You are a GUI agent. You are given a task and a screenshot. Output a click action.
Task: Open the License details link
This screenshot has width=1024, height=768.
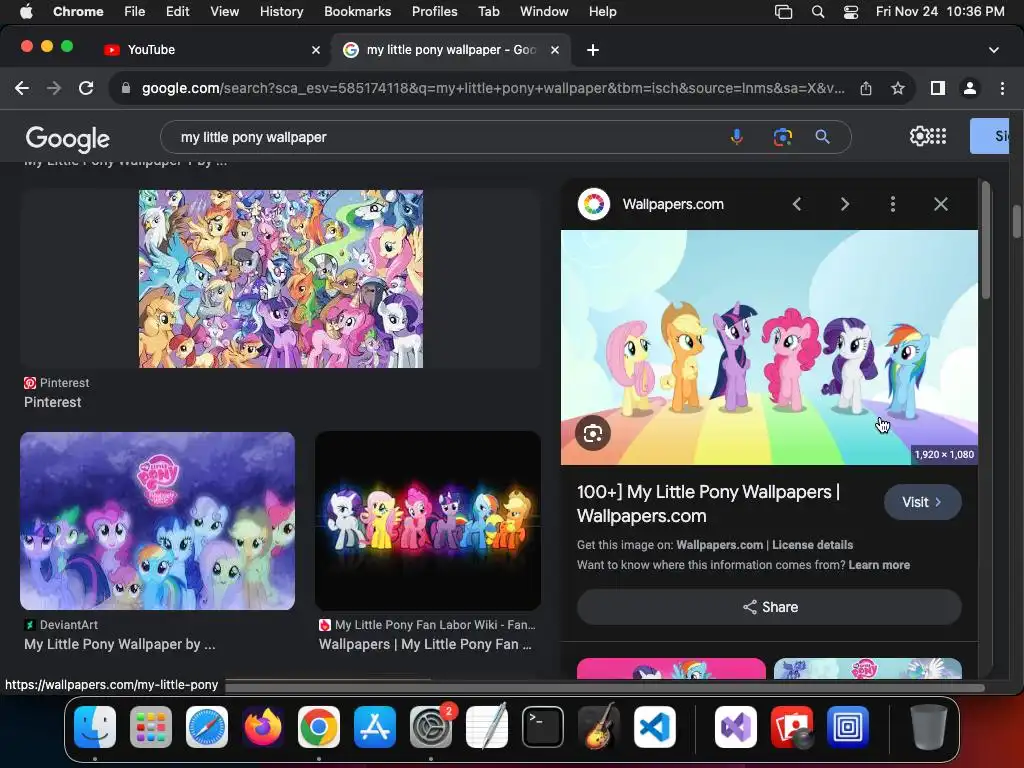(x=812, y=545)
